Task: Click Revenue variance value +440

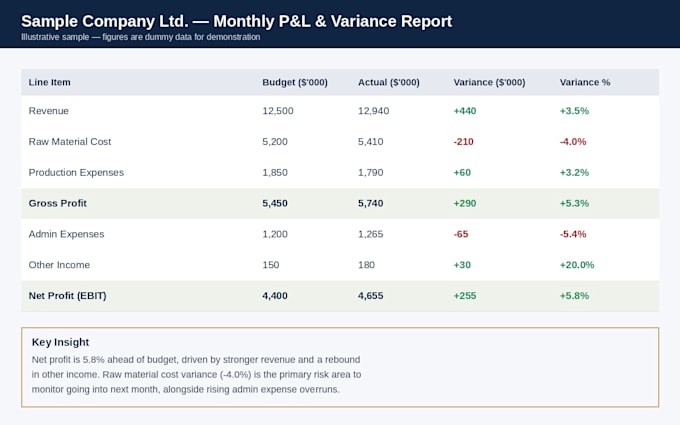Action: [x=465, y=111]
